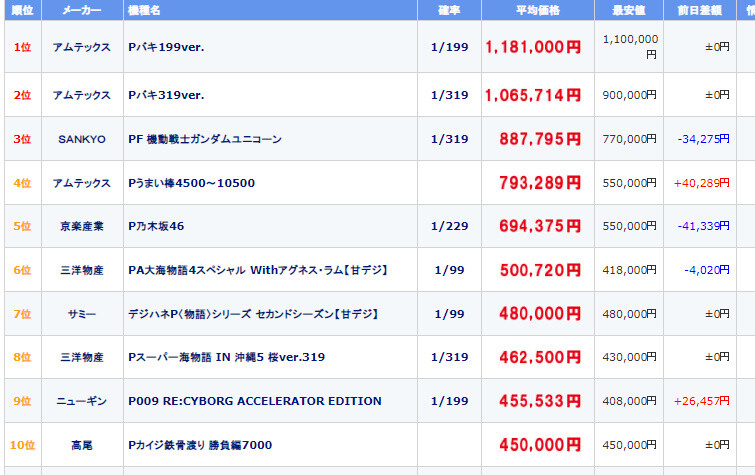
Task: Open Pスーパー海物語 IN 沖縄5 桜ver.319
Action: [226, 357]
